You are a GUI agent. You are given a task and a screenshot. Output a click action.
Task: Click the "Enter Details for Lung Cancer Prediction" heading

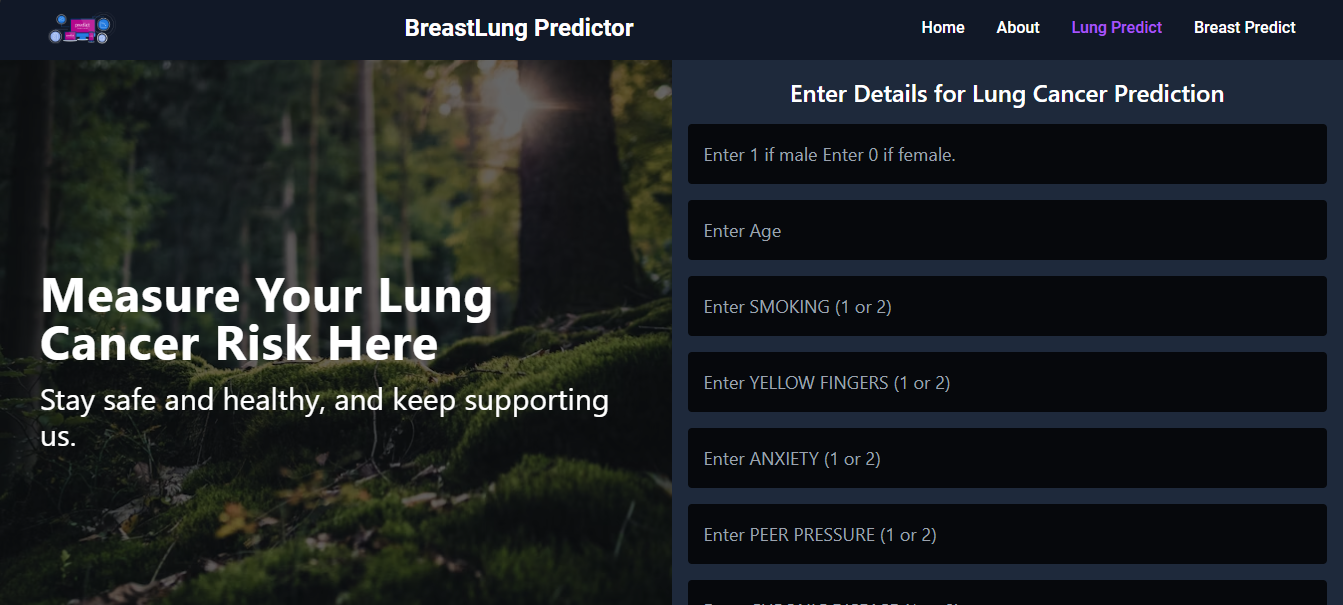(x=1006, y=94)
